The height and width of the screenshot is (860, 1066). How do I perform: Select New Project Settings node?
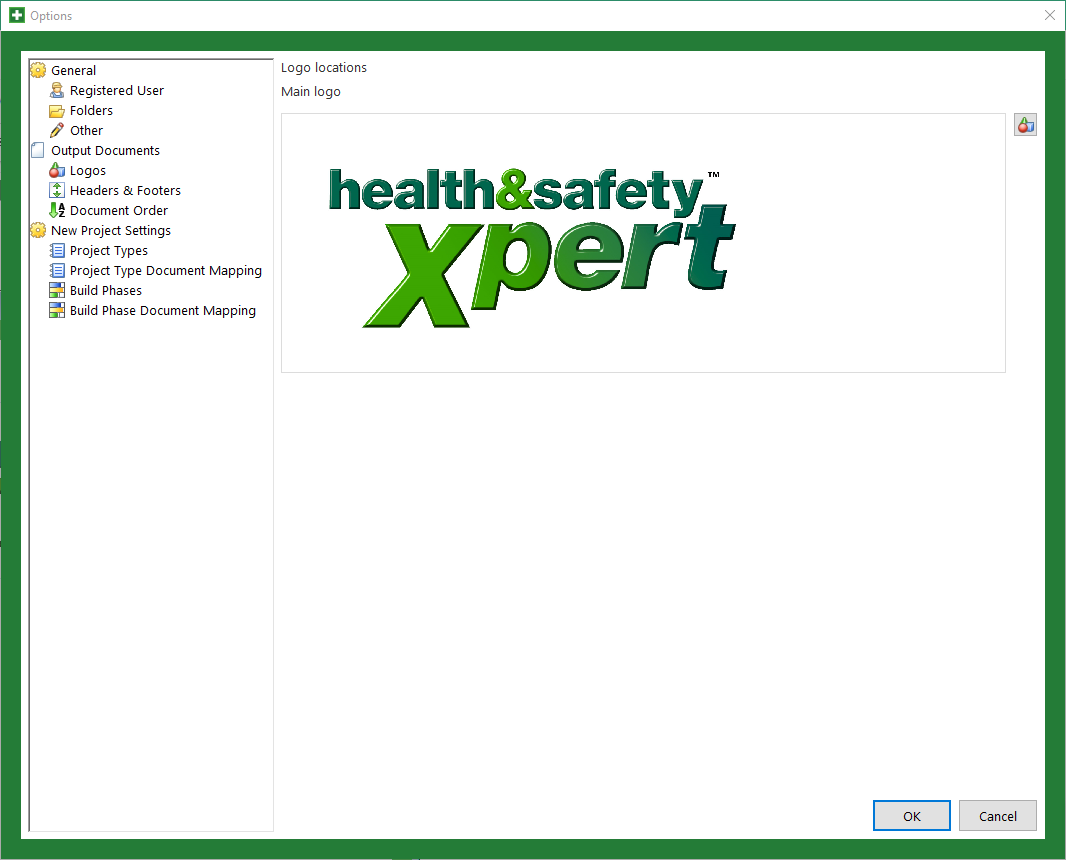click(111, 230)
